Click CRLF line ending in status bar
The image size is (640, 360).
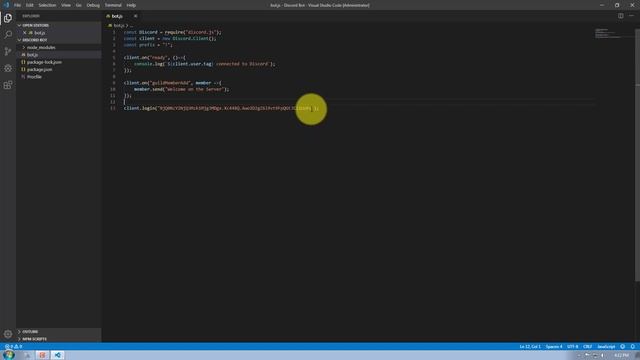pyautogui.click(x=587, y=347)
